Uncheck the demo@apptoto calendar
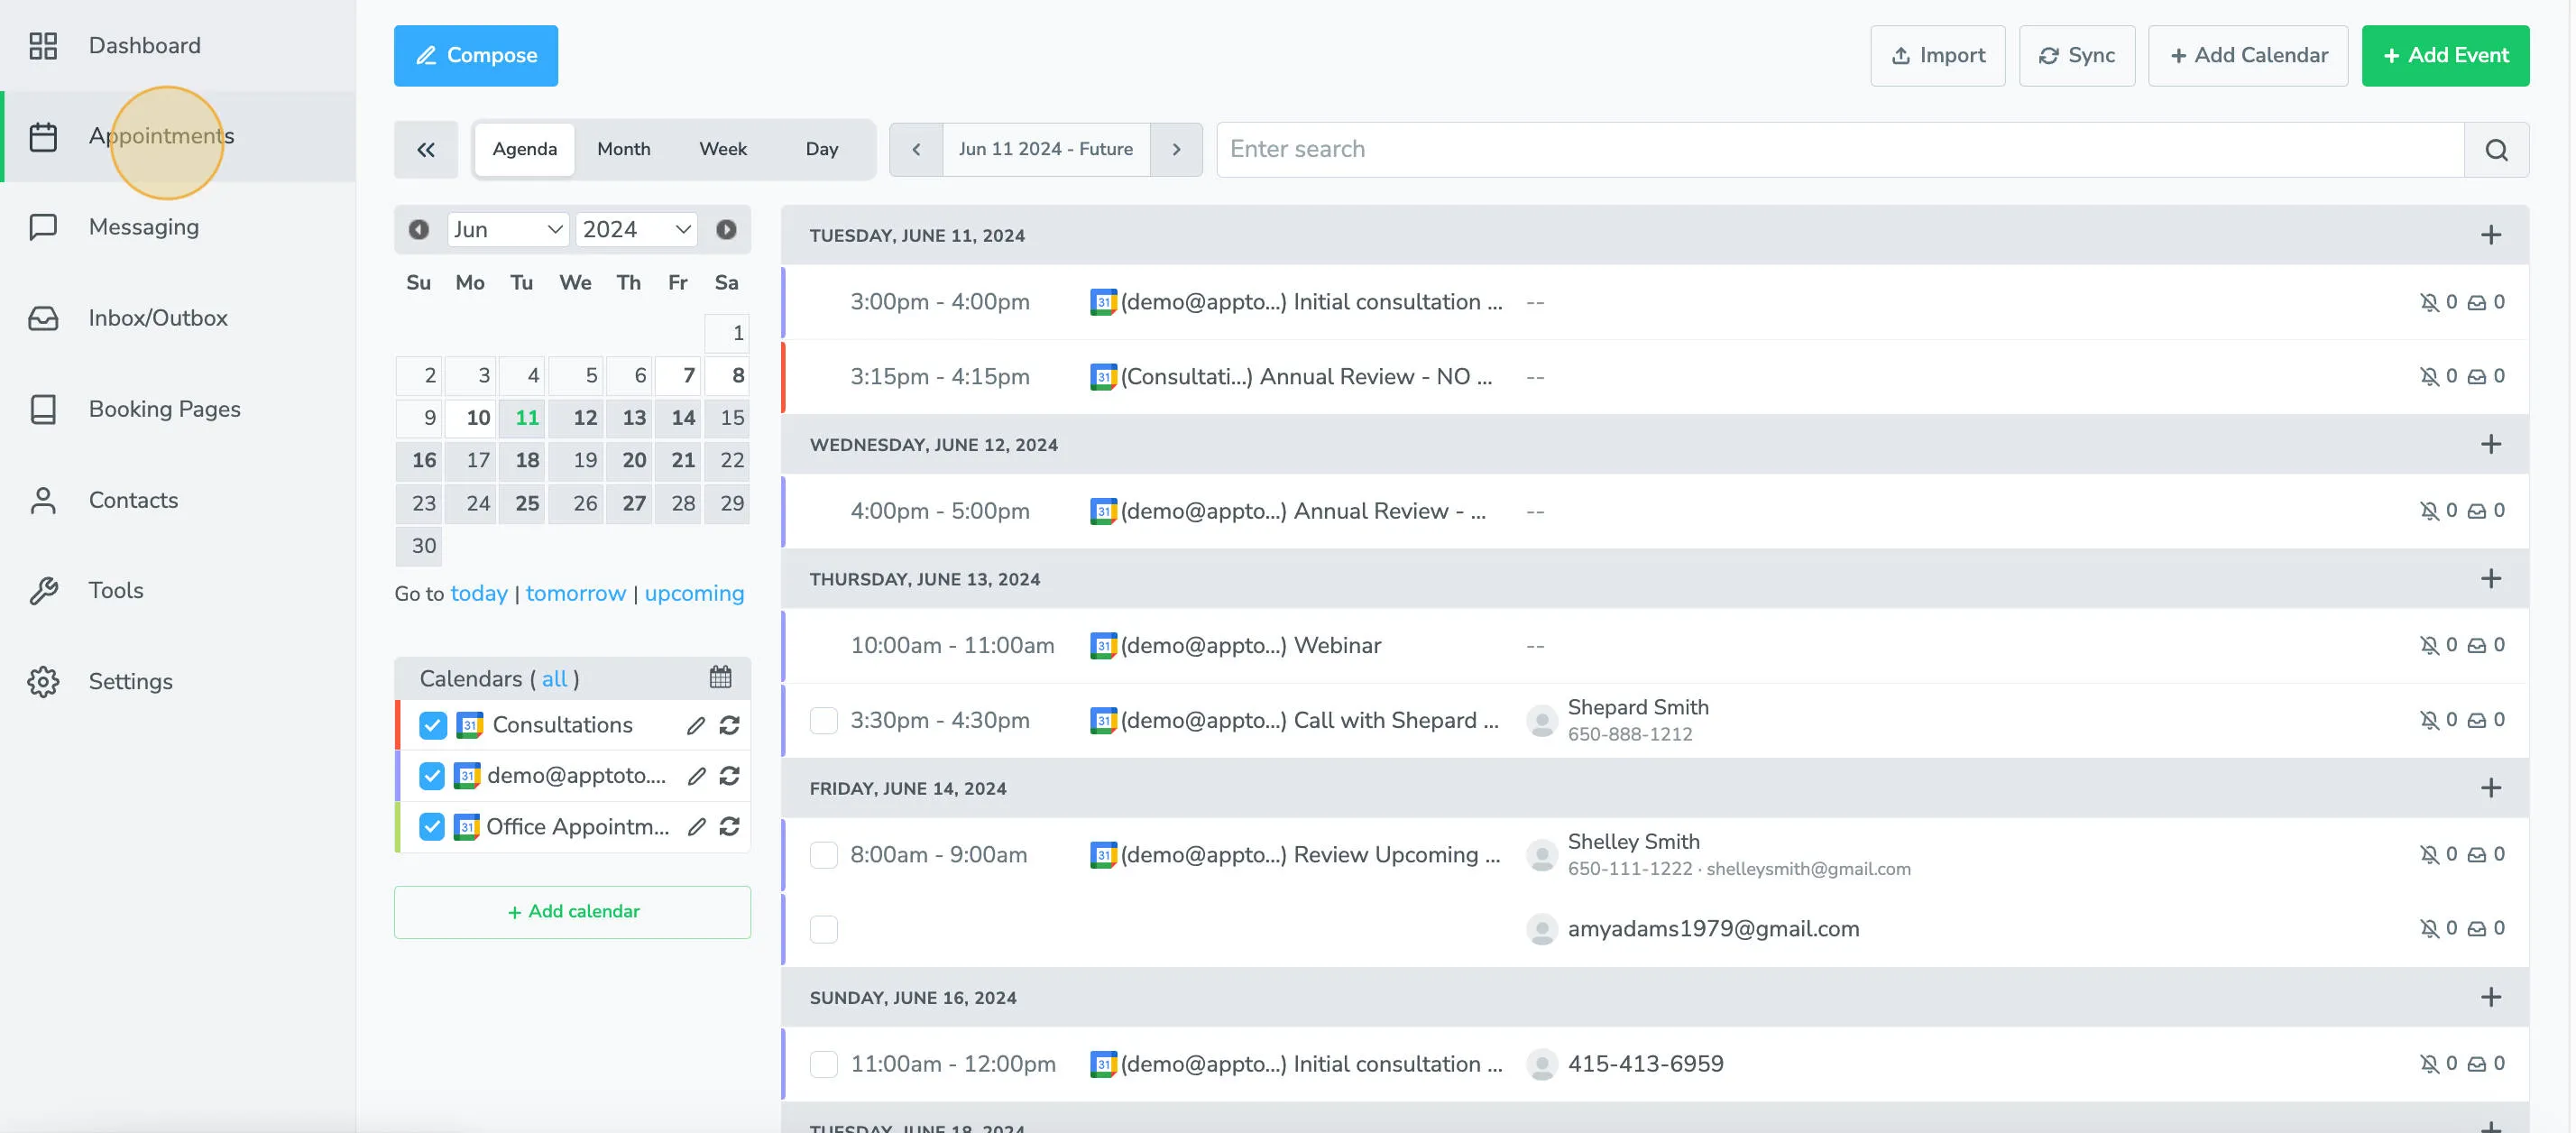2576x1133 pixels. [x=432, y=776]
